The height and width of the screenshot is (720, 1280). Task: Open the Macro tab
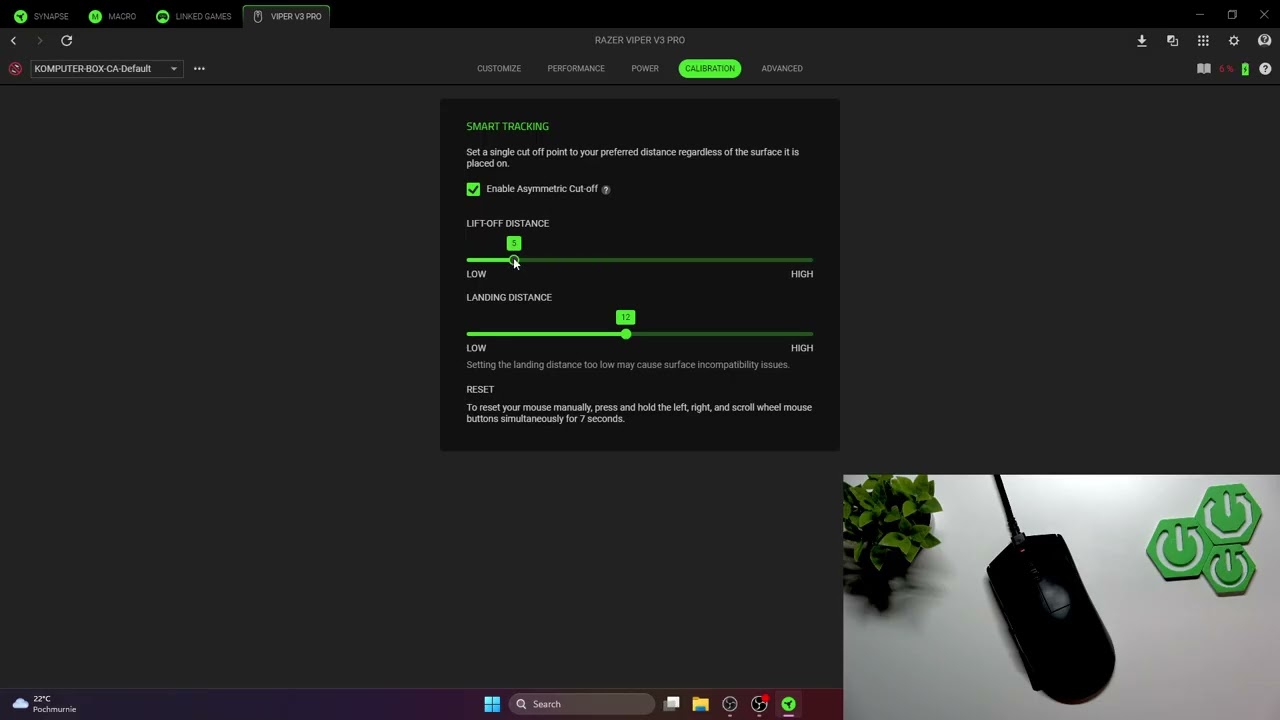pyautogui.click(x=112, y=16)
